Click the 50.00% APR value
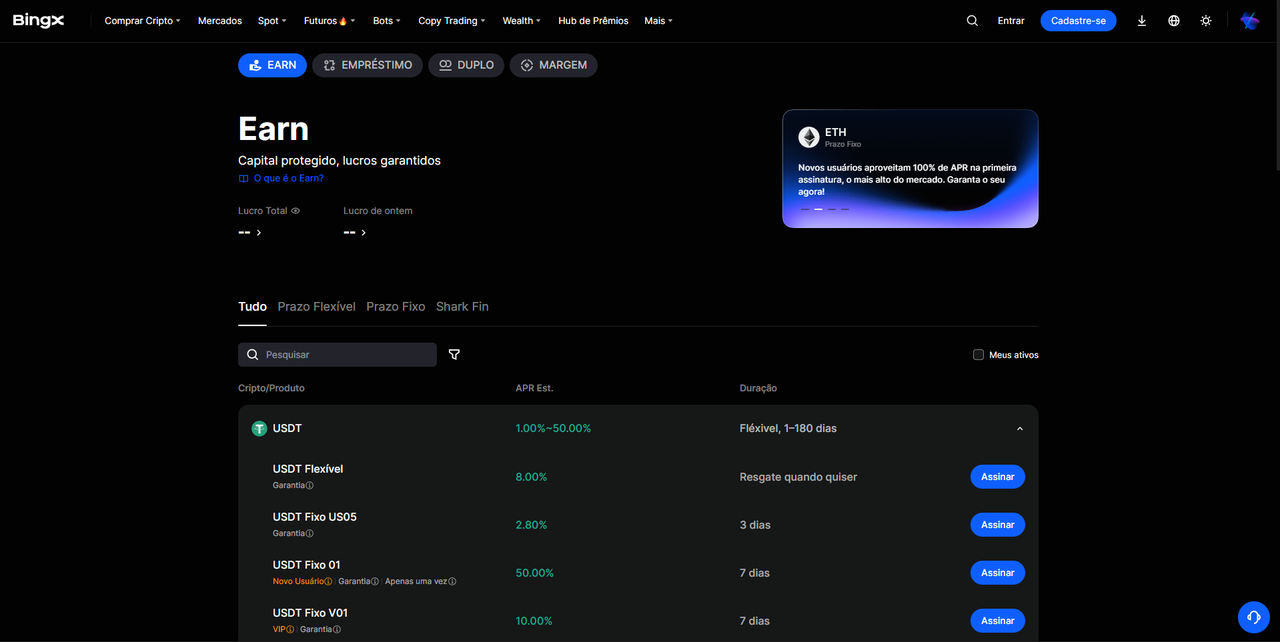Viewport: 1280px width, 642px height. click(534, 573)
